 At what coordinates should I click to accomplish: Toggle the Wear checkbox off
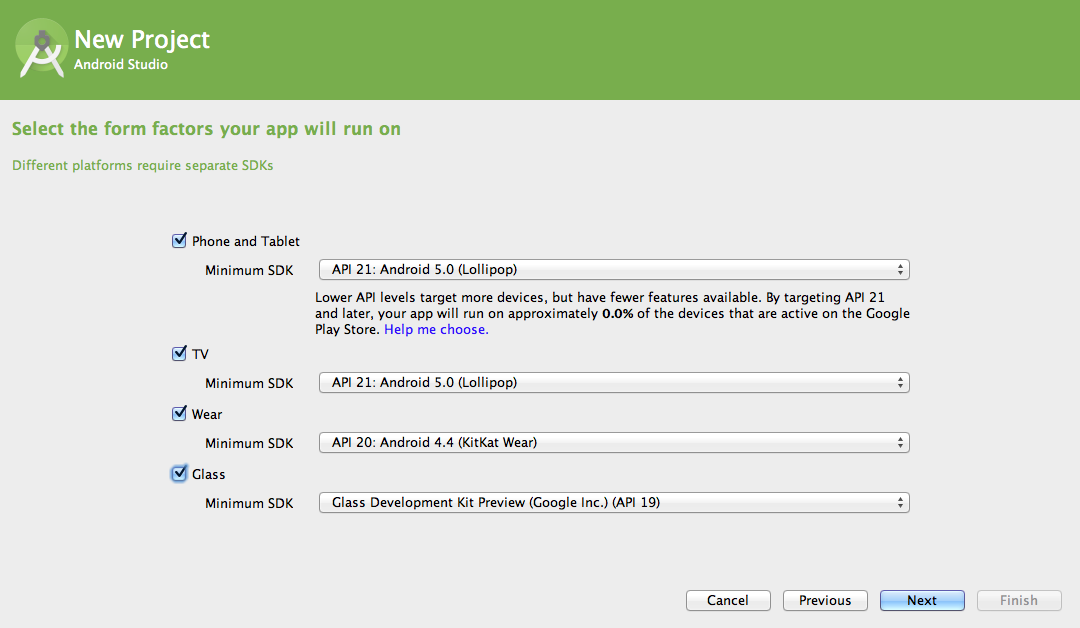pos(180,414)
